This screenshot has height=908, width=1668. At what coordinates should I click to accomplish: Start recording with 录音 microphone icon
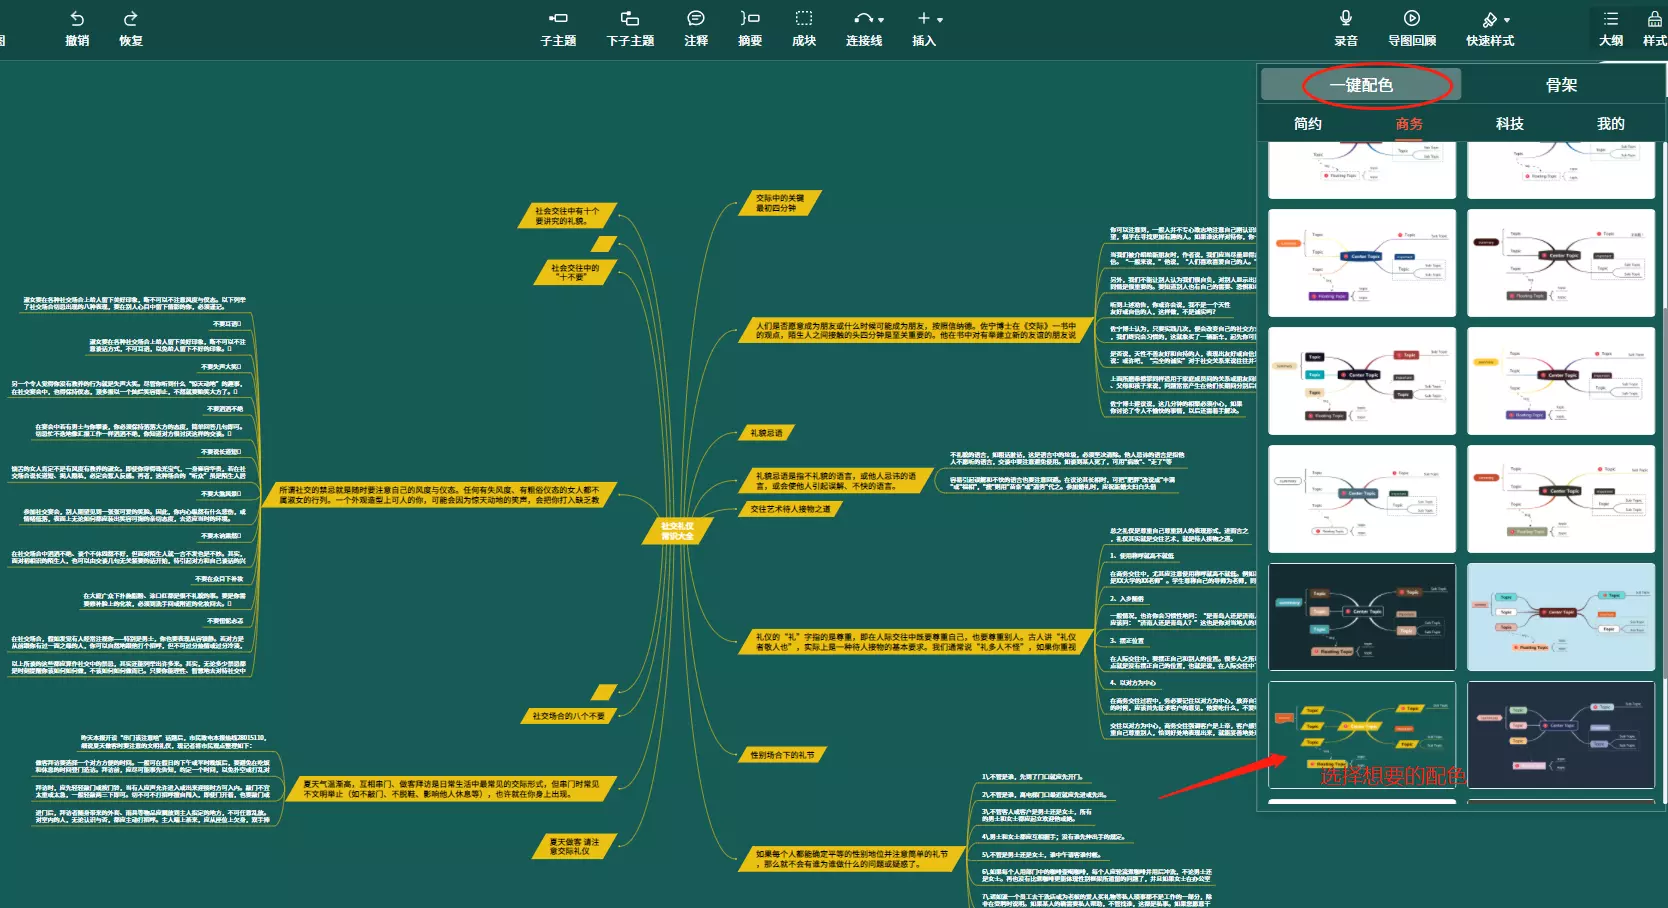(1346, 19)
